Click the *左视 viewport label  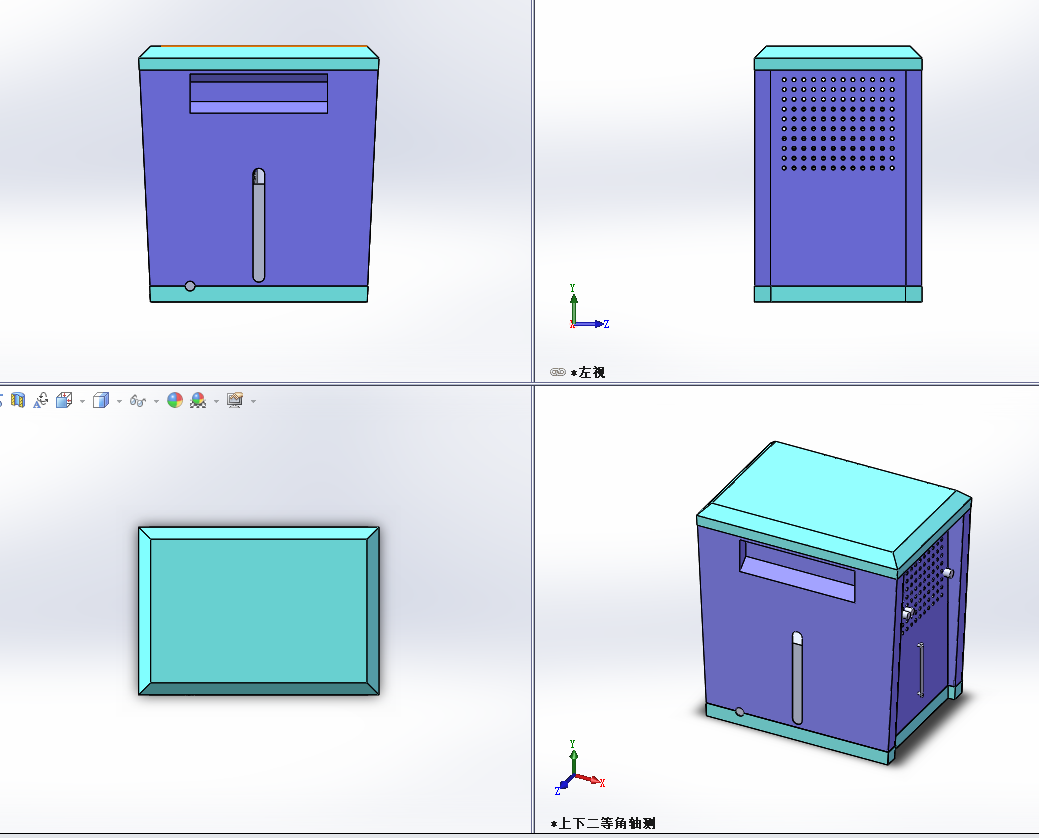click(588, 372)
